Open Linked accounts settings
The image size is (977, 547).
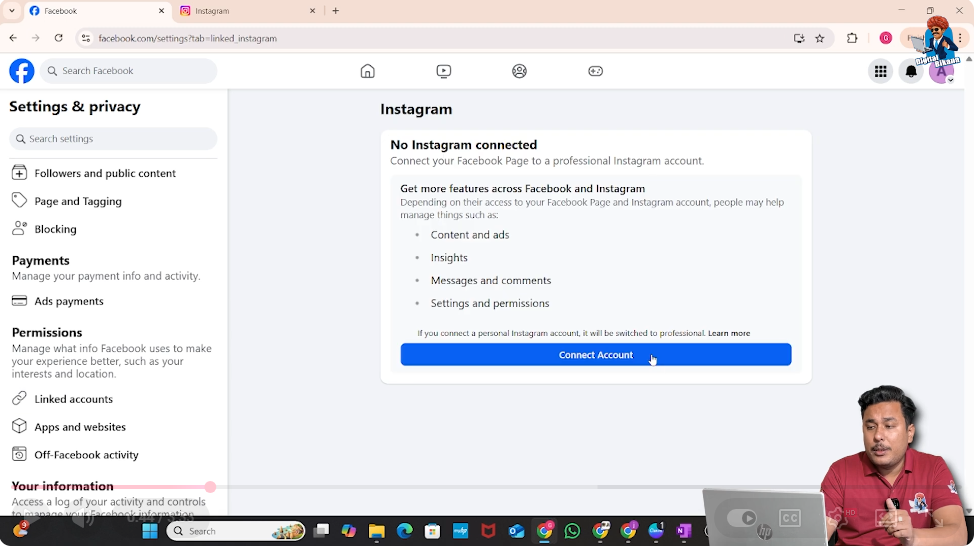(113, 399)
